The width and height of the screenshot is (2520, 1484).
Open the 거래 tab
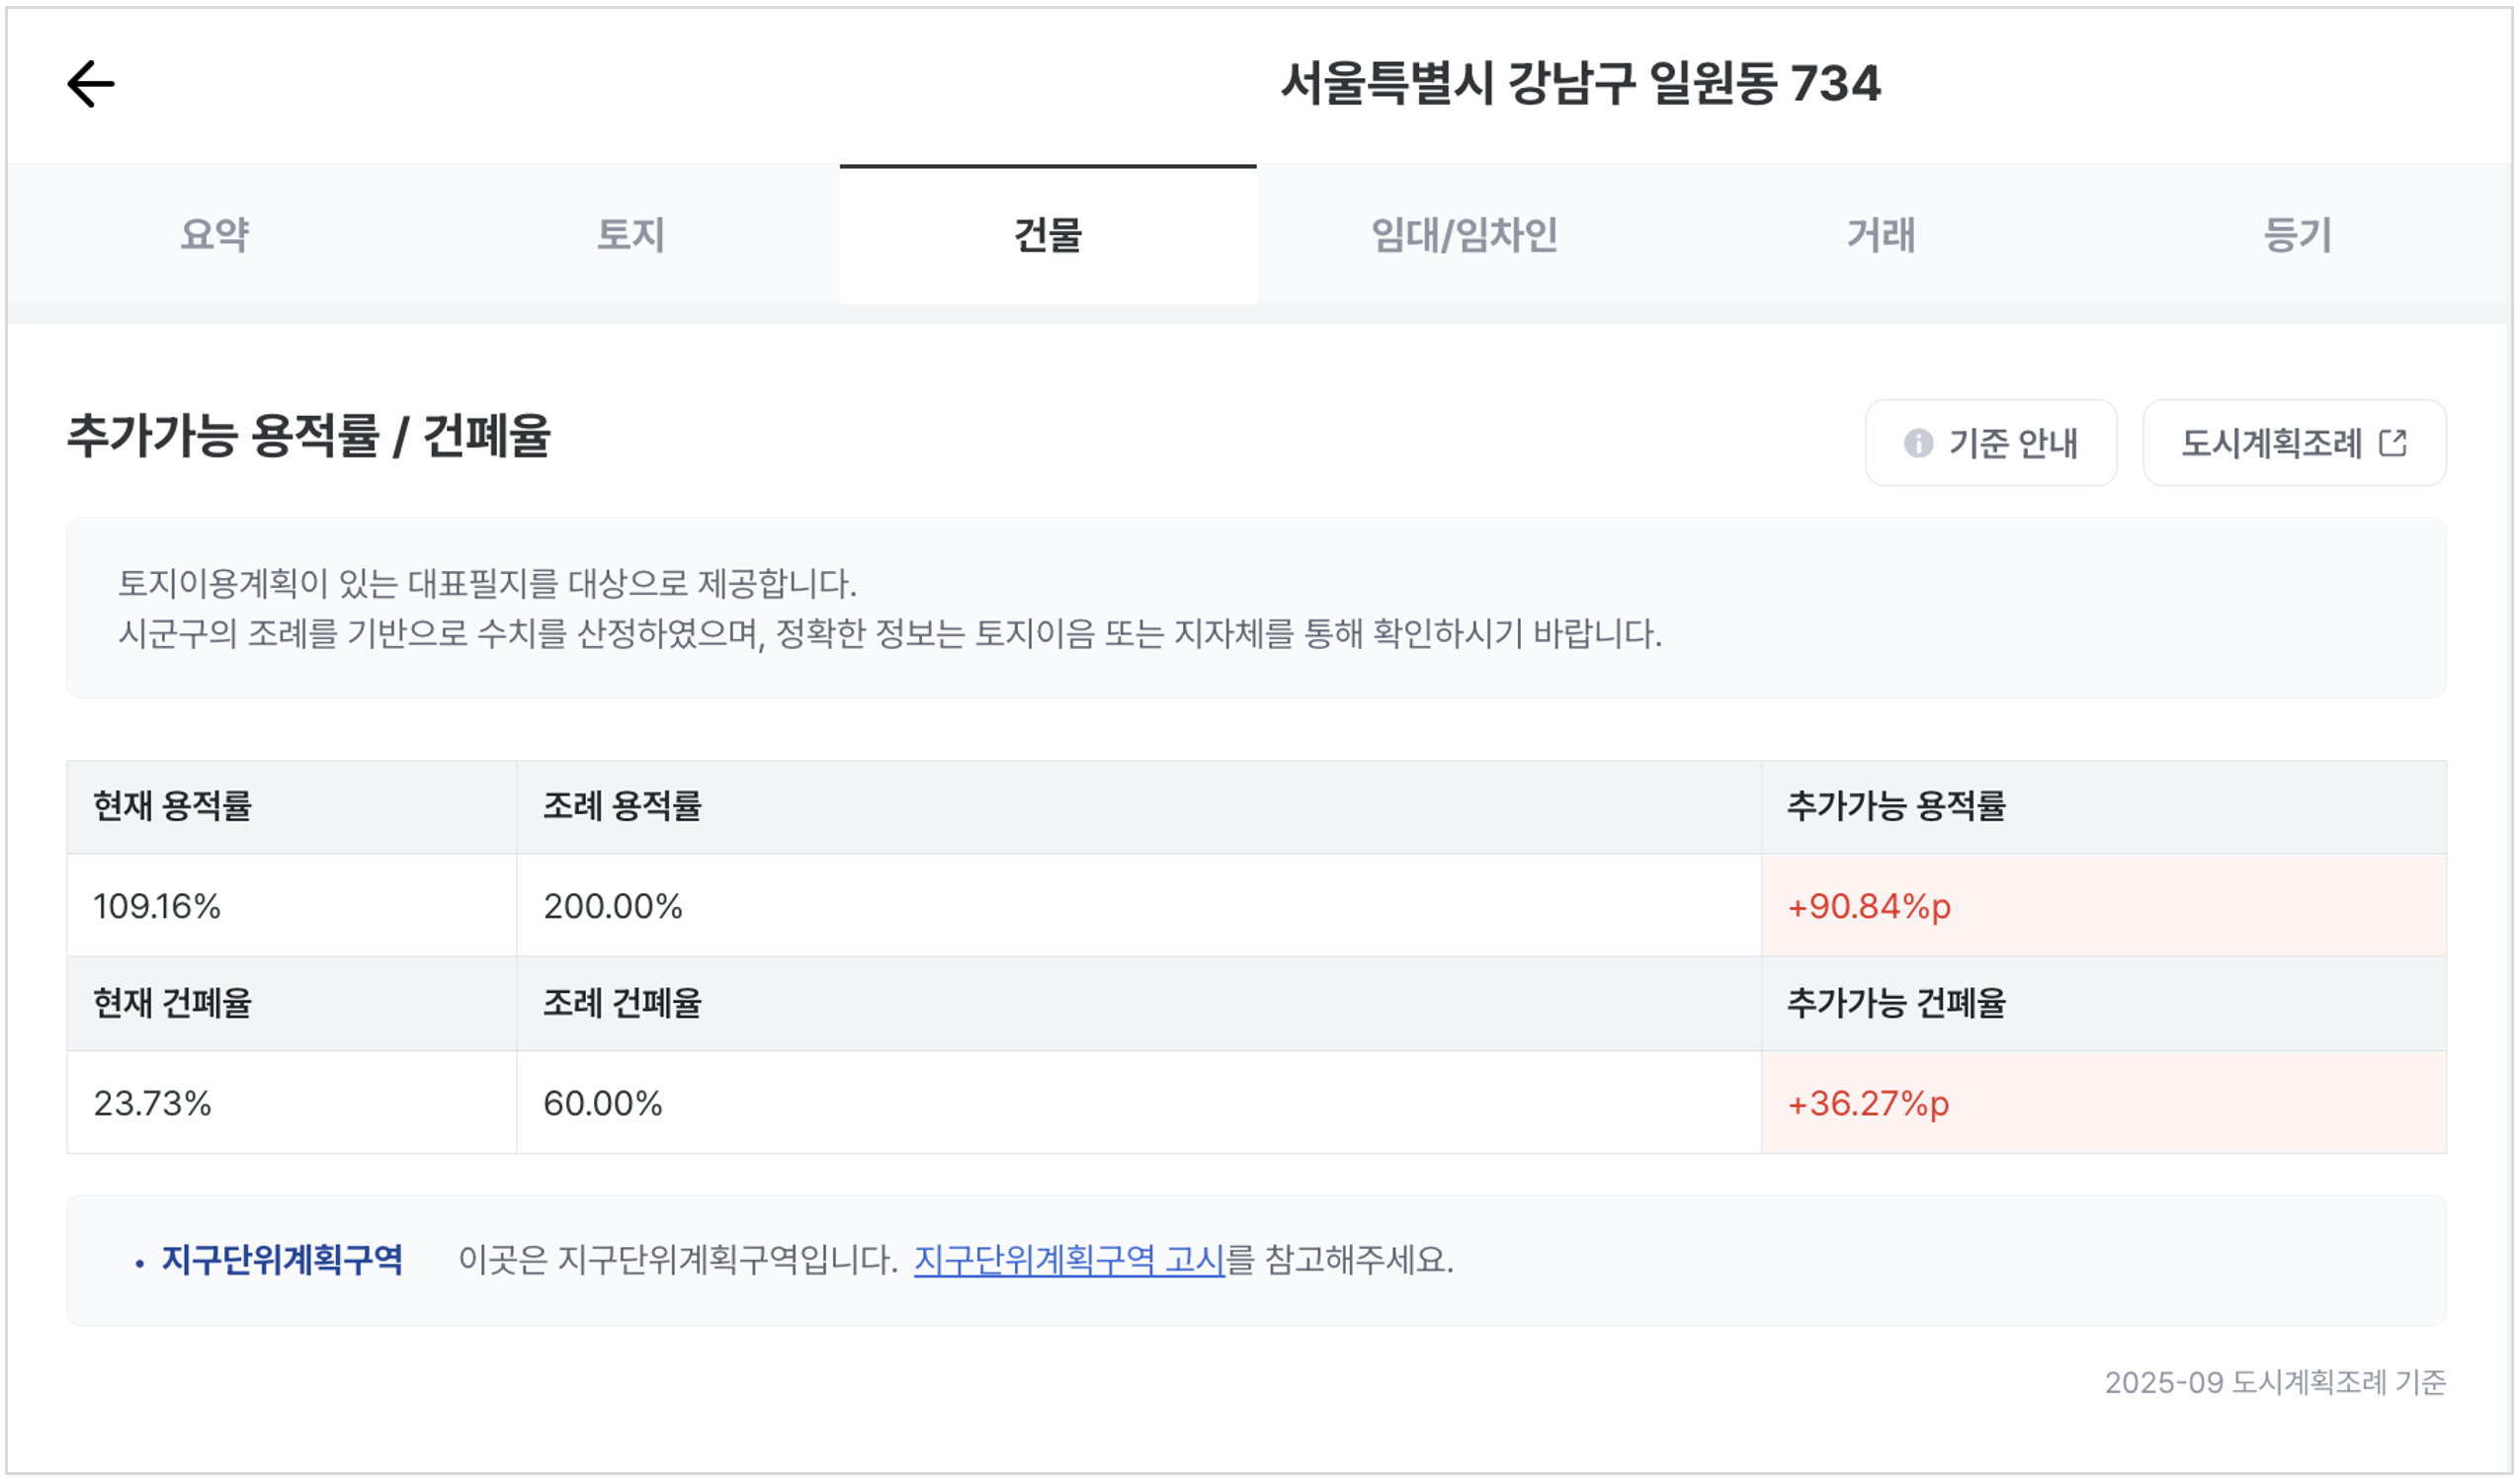1881,236
